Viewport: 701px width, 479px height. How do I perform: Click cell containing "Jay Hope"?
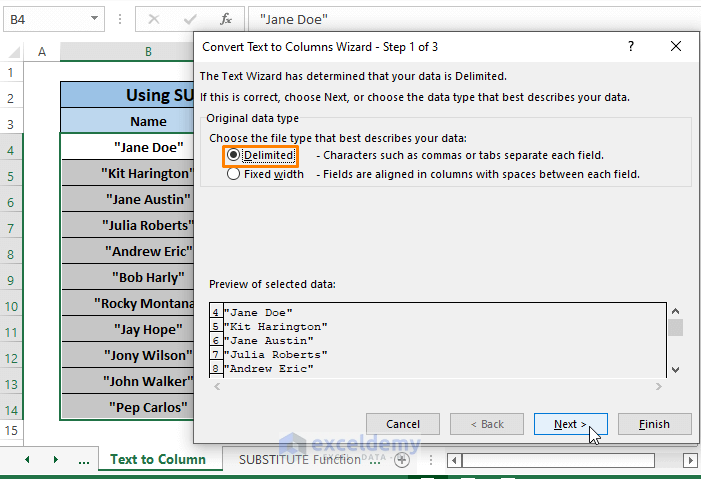pos(127,329)
